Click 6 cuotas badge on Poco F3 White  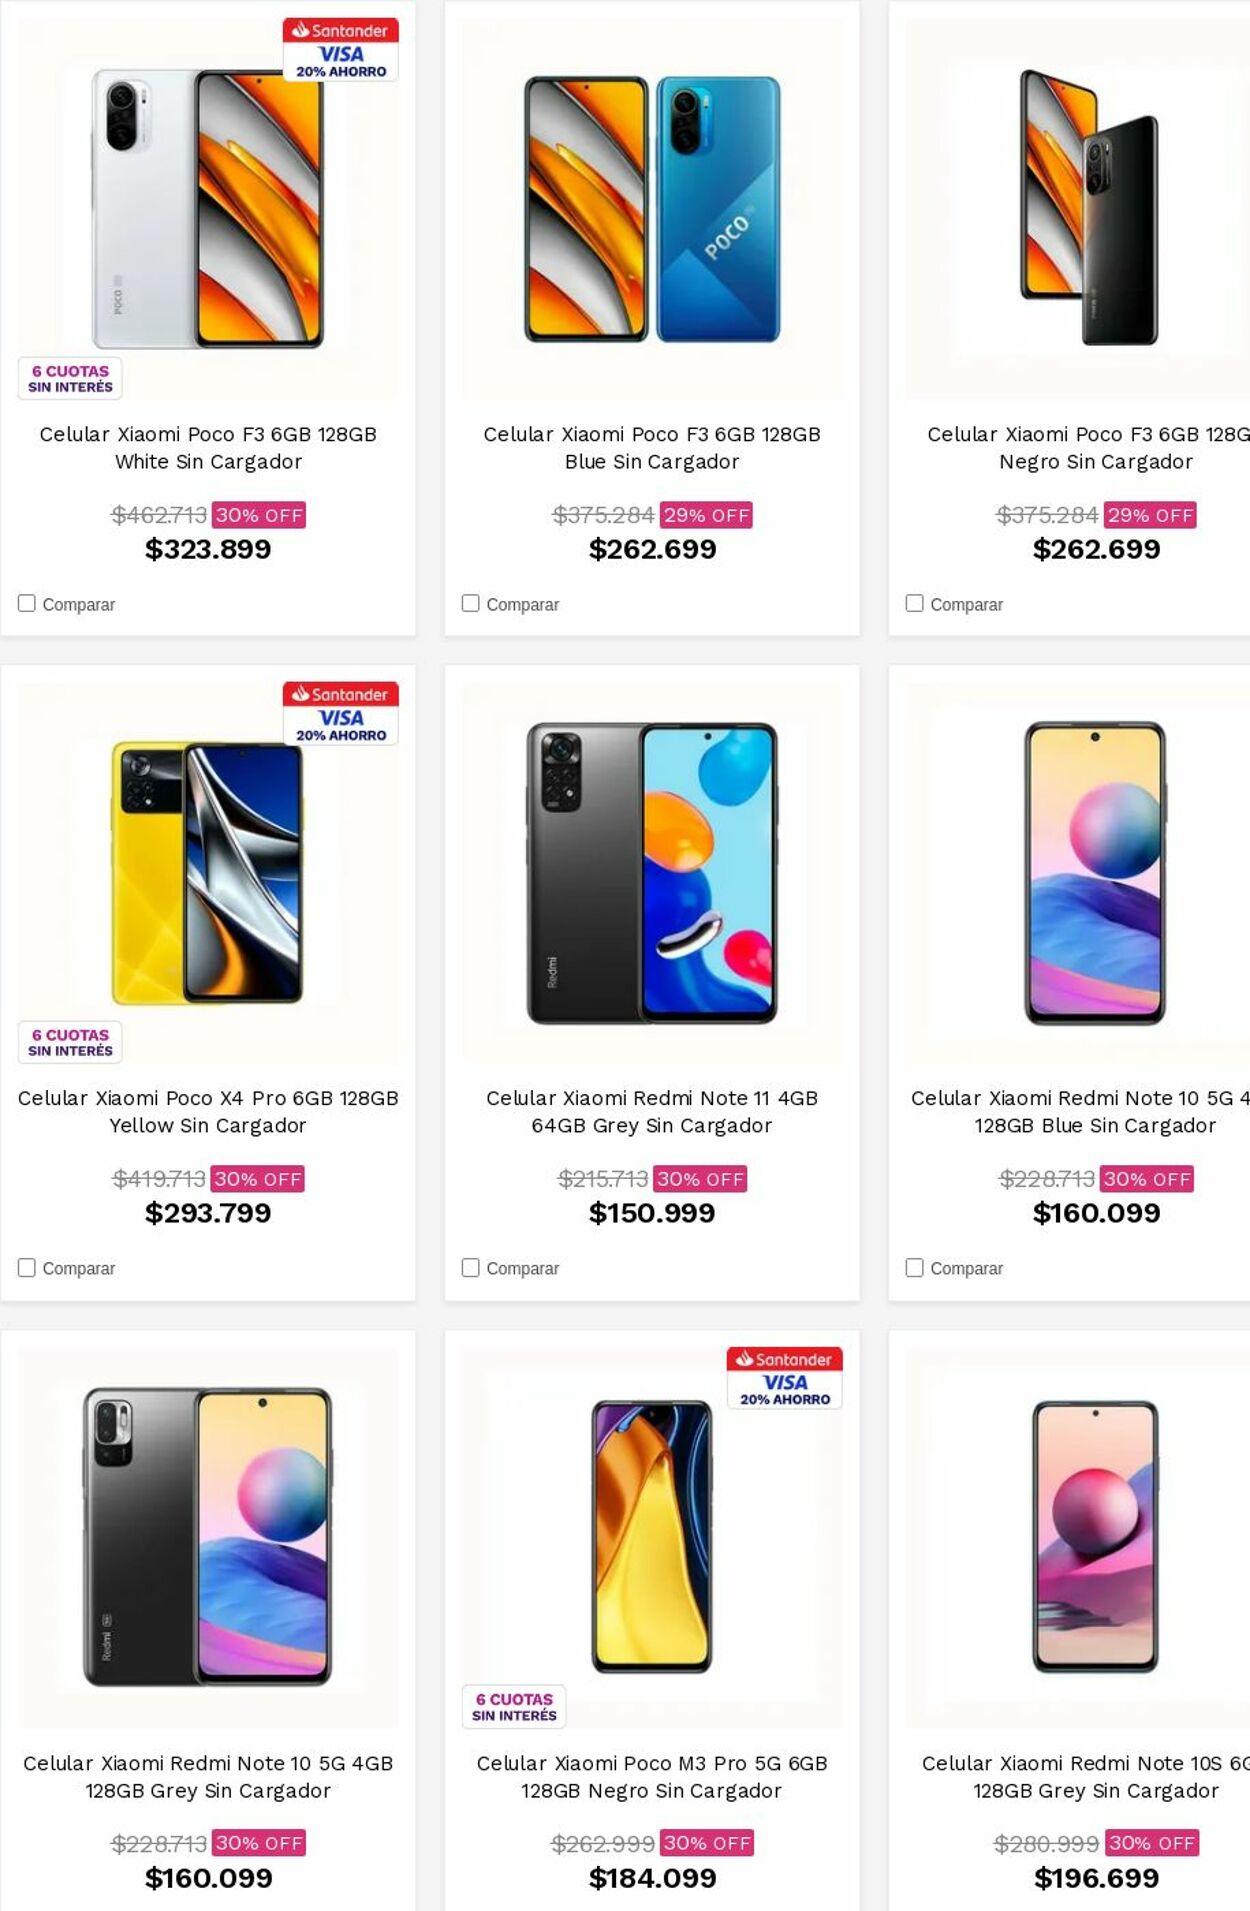(70, 379)
